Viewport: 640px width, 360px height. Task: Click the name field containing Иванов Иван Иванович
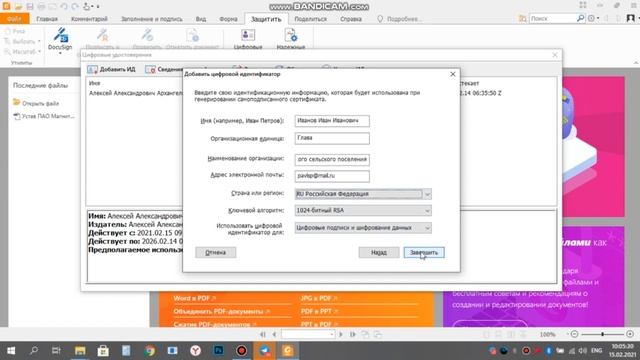[x=332, y=121]
